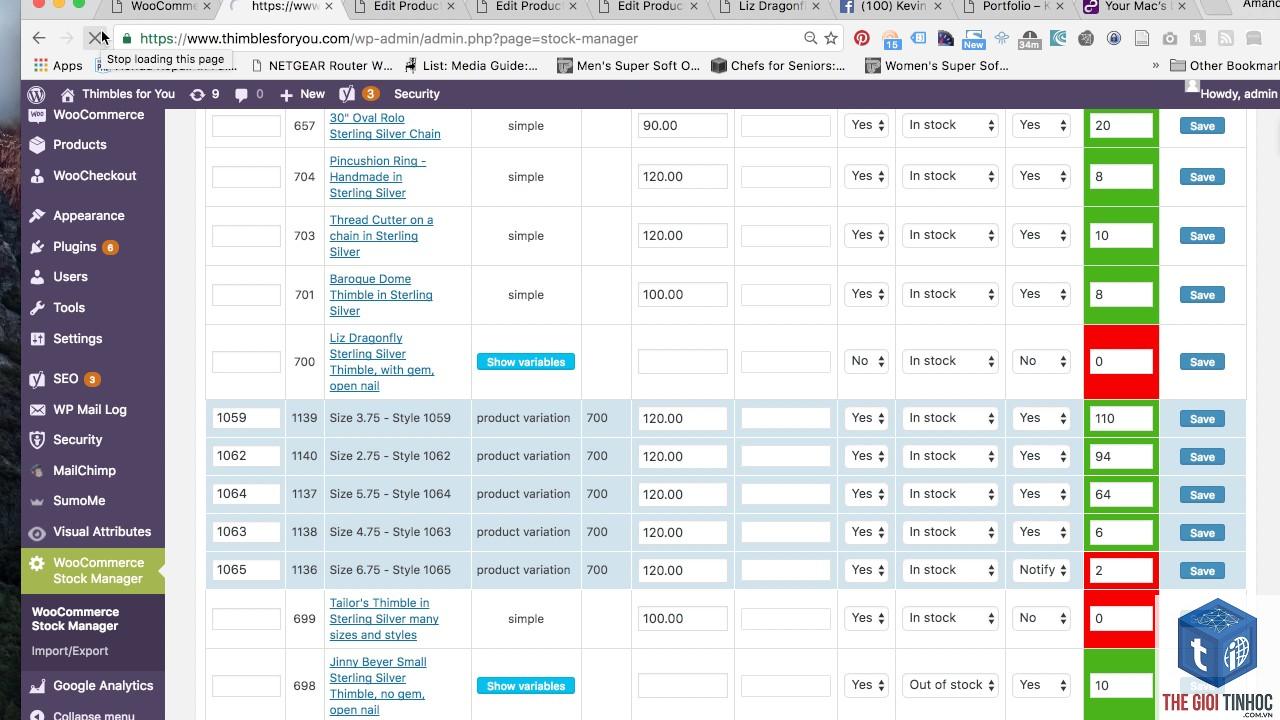1280x720 pixels.
Task: Click the zoom magnifier icon in the address bar
Action: point(810,38)
